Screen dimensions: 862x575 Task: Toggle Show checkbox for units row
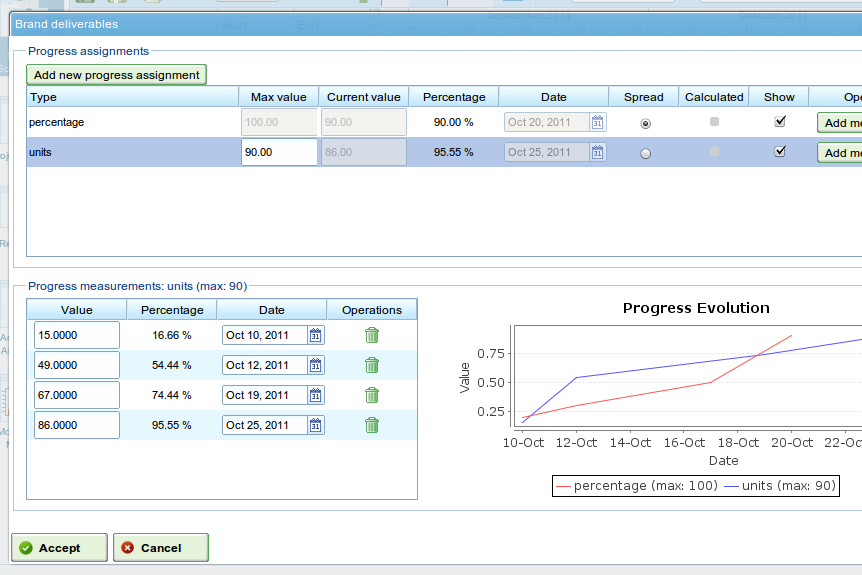click(x=780, y=151)
